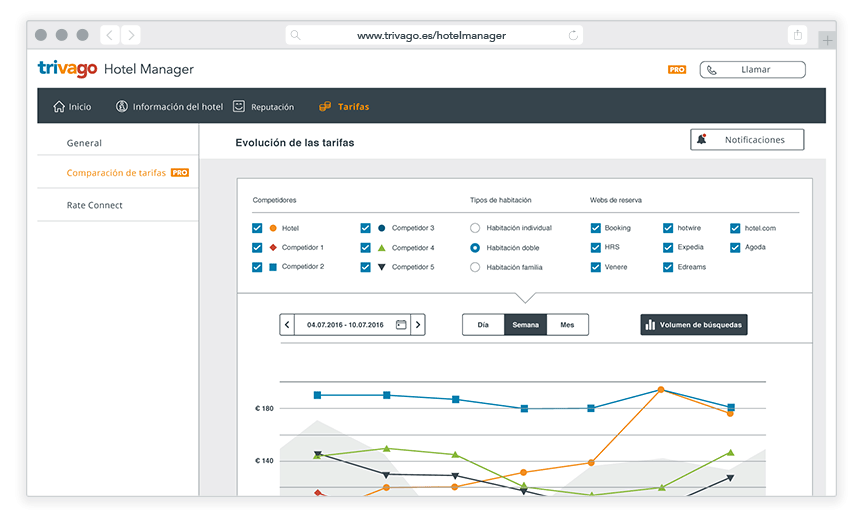This screenshot has width=864, height=518.
Task: Switch chart view to Día
Action: tap(483, 325)
